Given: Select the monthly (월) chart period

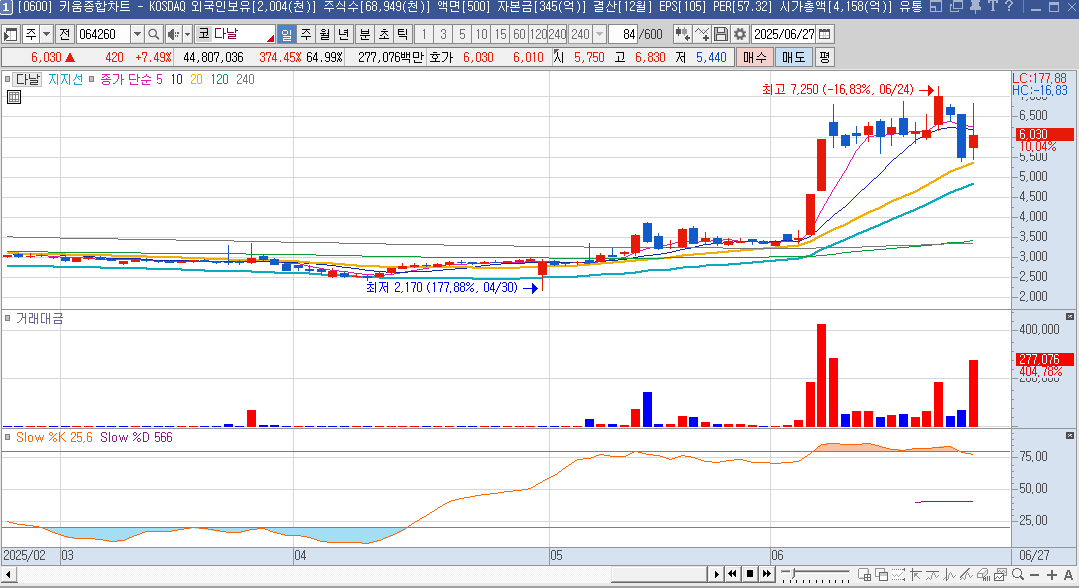Looking at the screenshot, I should click(325, 34).
